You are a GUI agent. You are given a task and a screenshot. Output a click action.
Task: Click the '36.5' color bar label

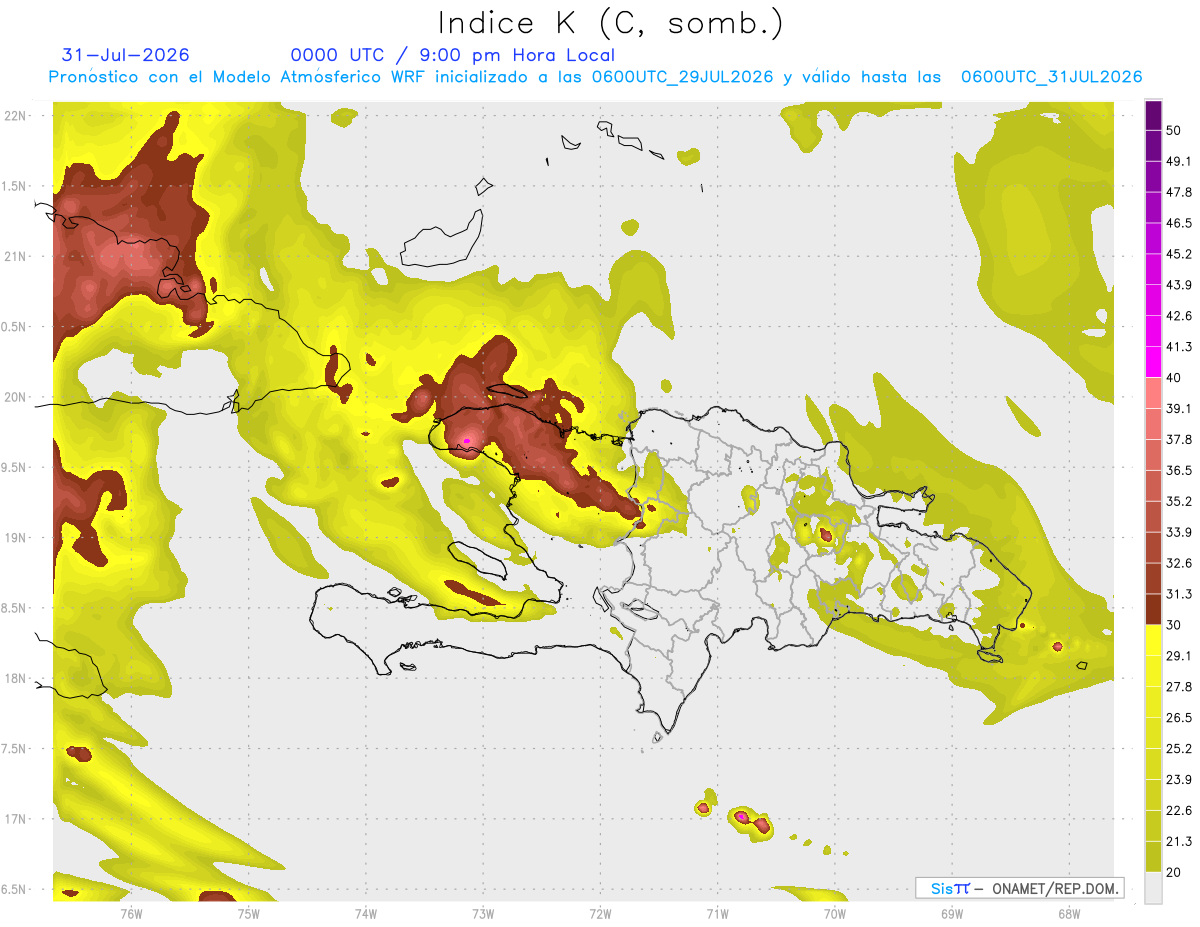(1178, 470)
